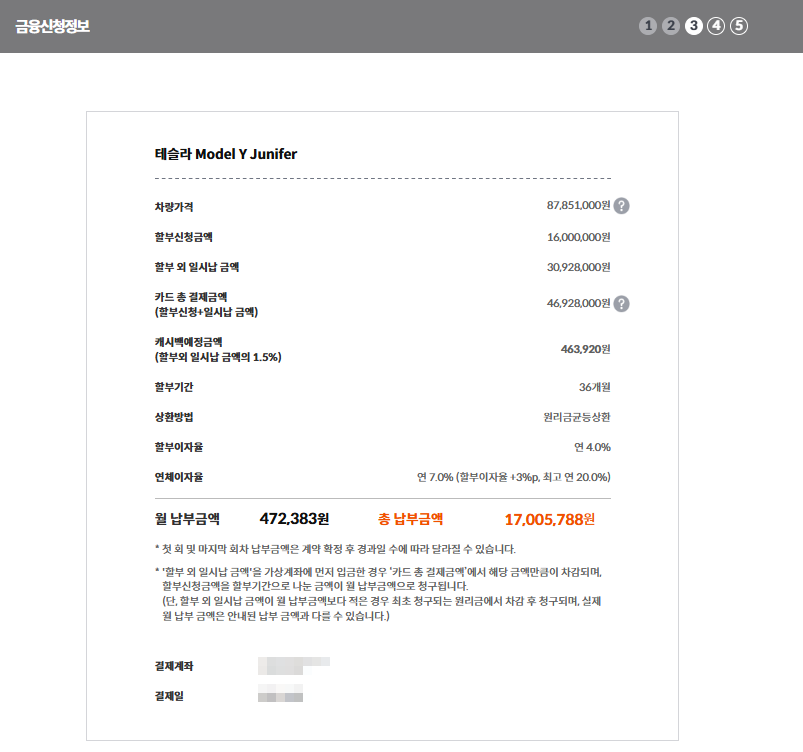Image resolution: width=803 pixels, height=752 pixels.
Task: Click the 상환방법 label
Action: pyautogui.click(x=174, y=417)
